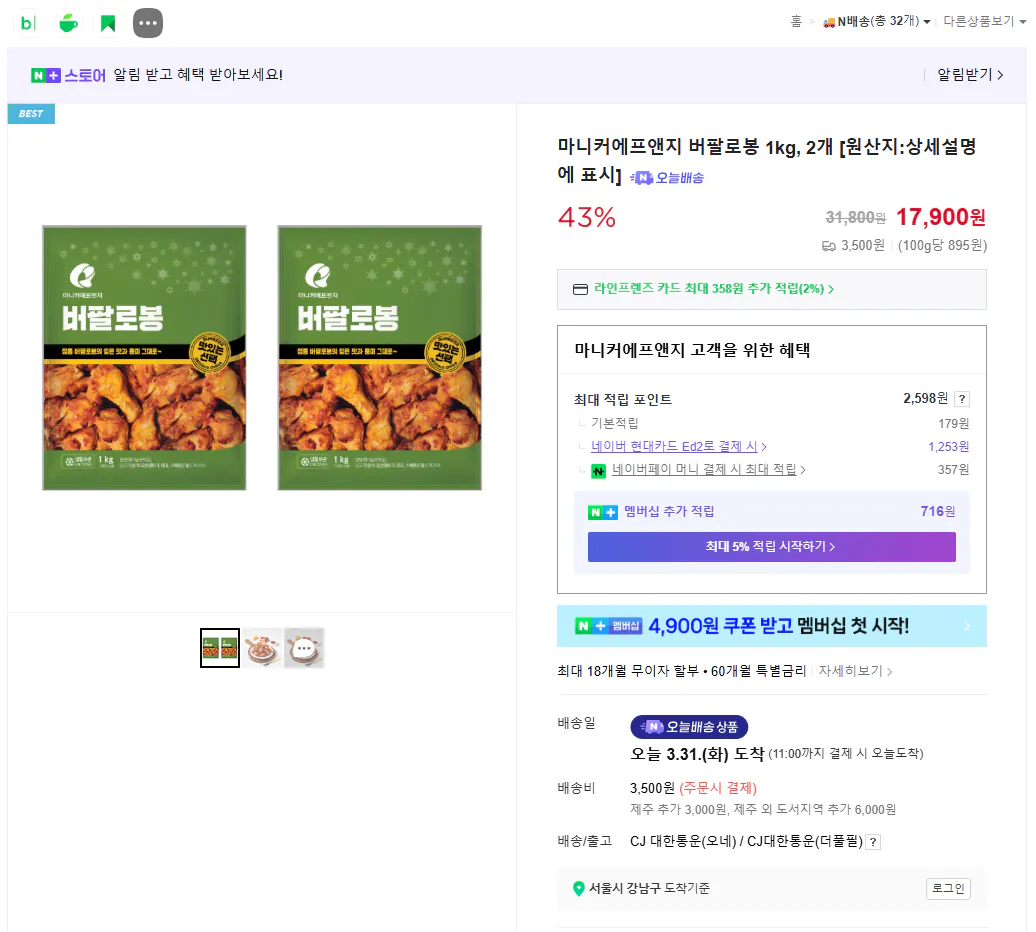Open the gray more options dots icon
Viewport: 1036px width, 932px height.
point(148,22)
